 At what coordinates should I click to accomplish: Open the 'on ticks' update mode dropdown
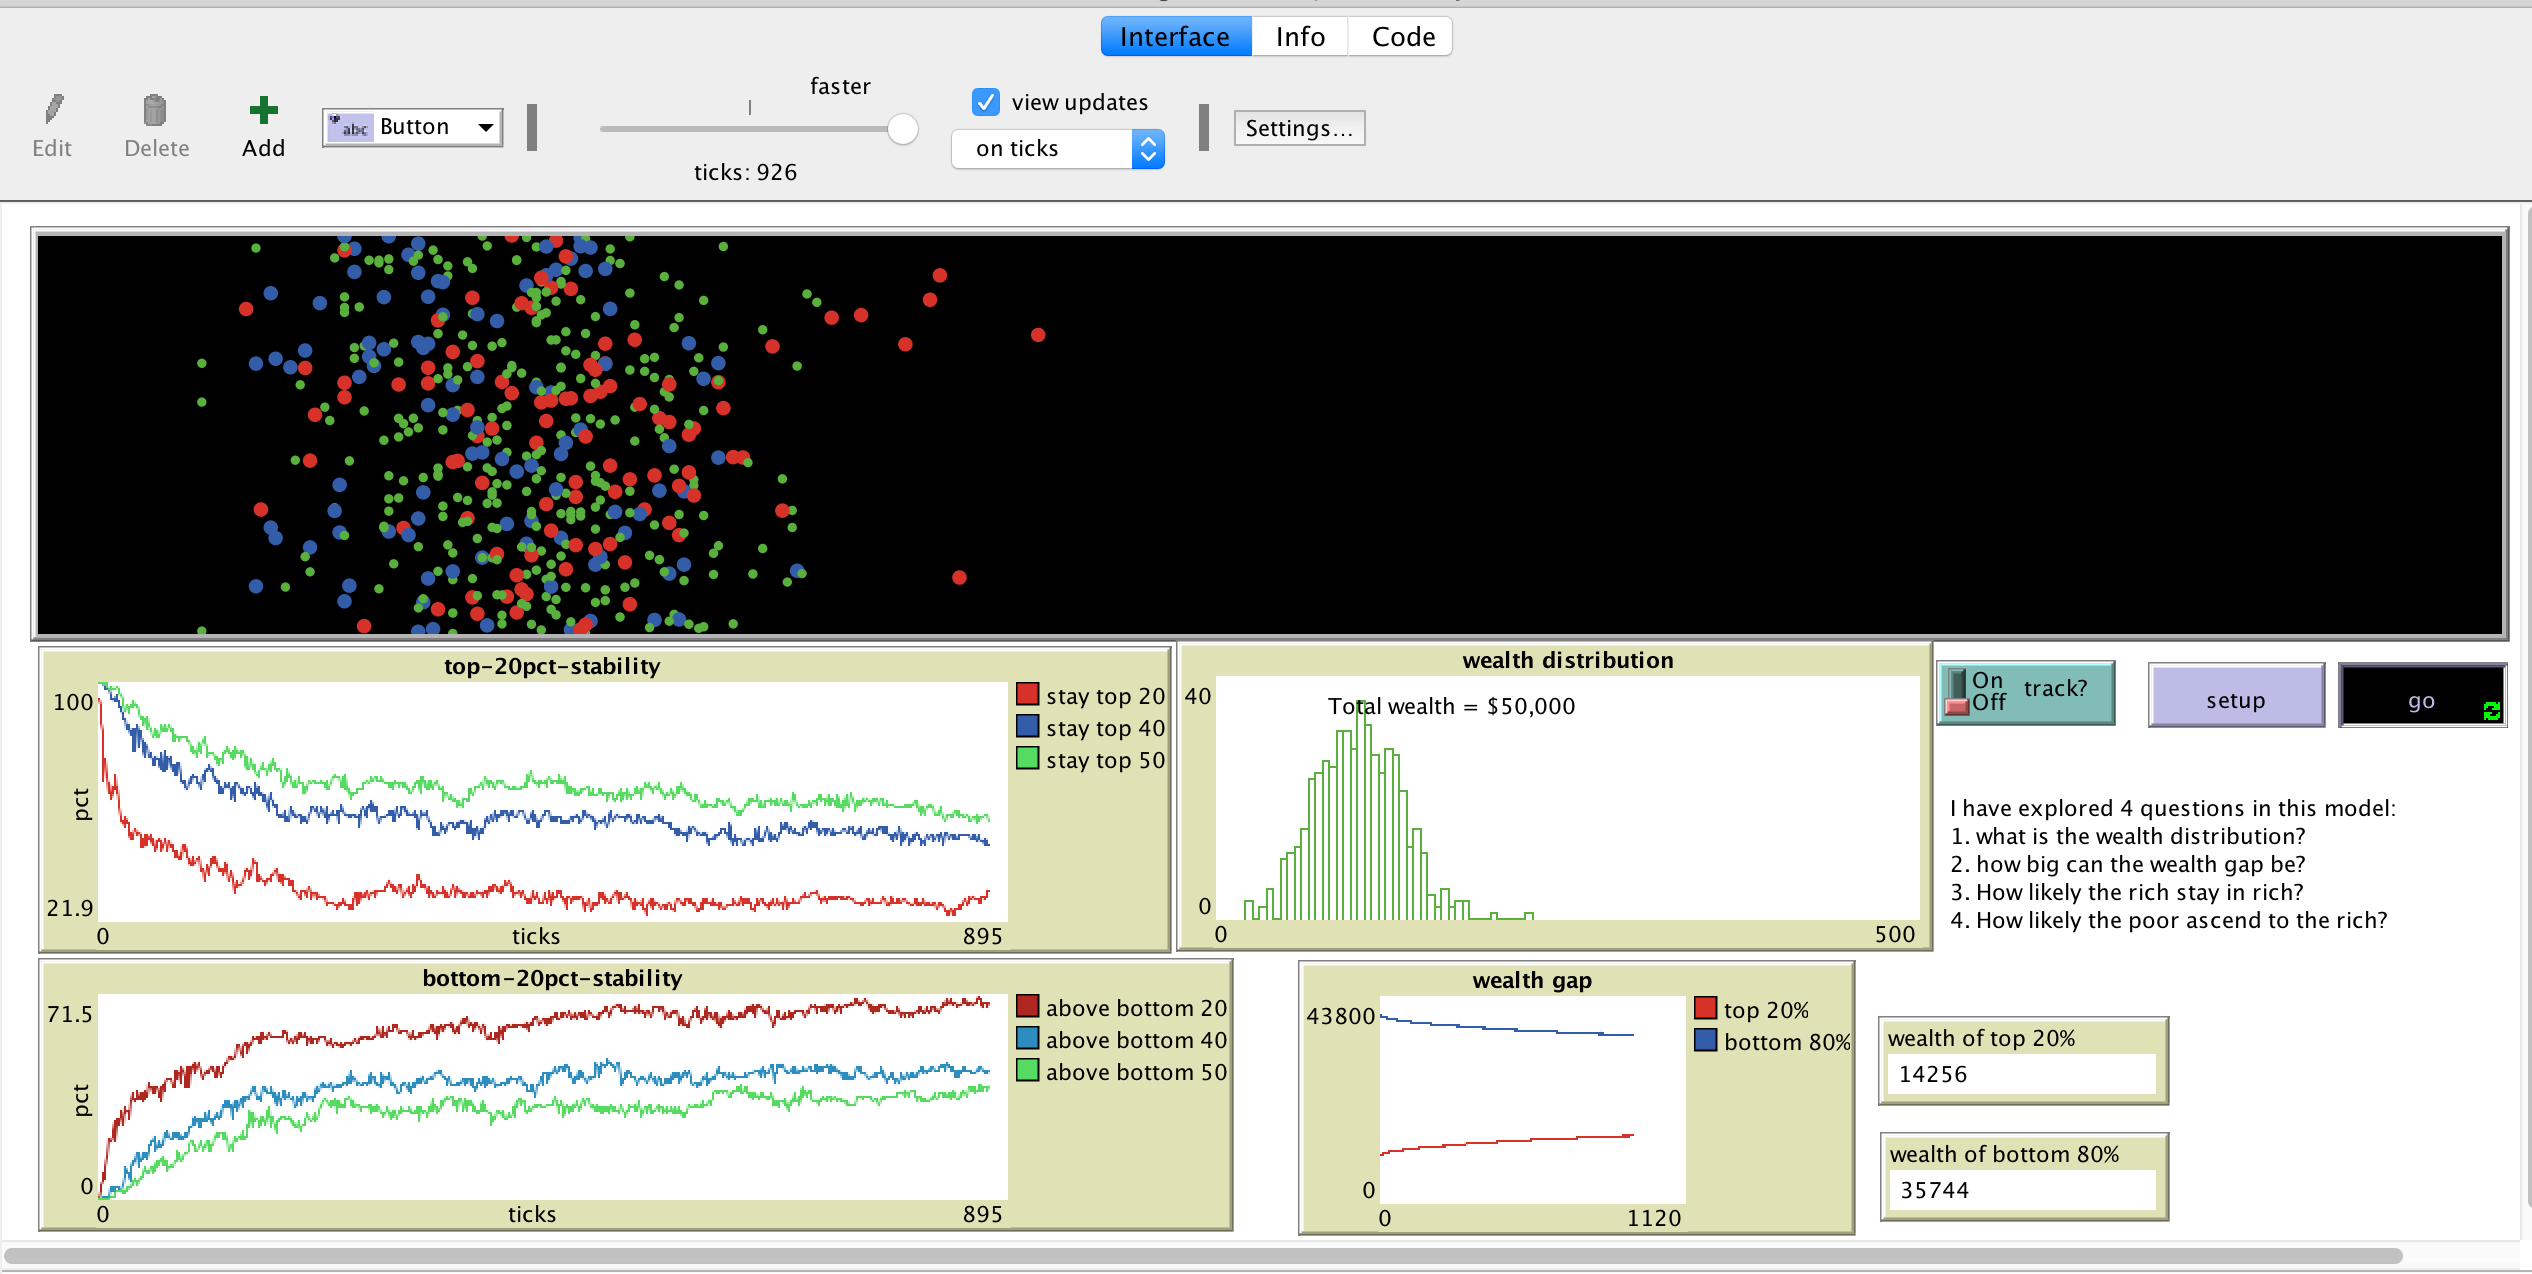pos(1057,149)
